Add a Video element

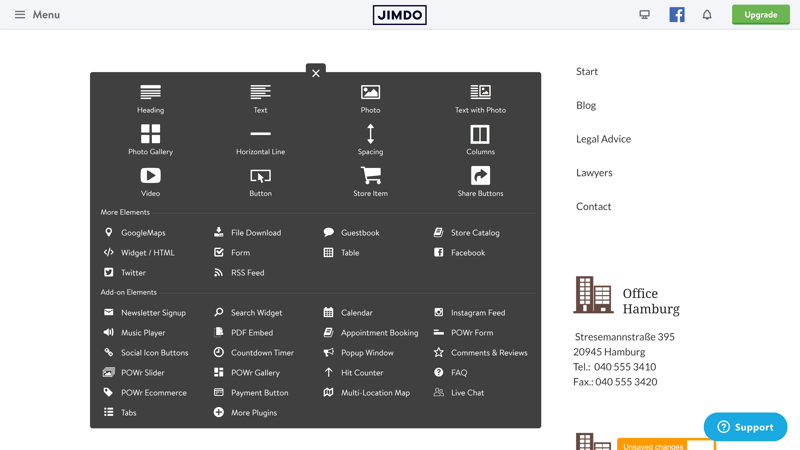click(151, 182)
